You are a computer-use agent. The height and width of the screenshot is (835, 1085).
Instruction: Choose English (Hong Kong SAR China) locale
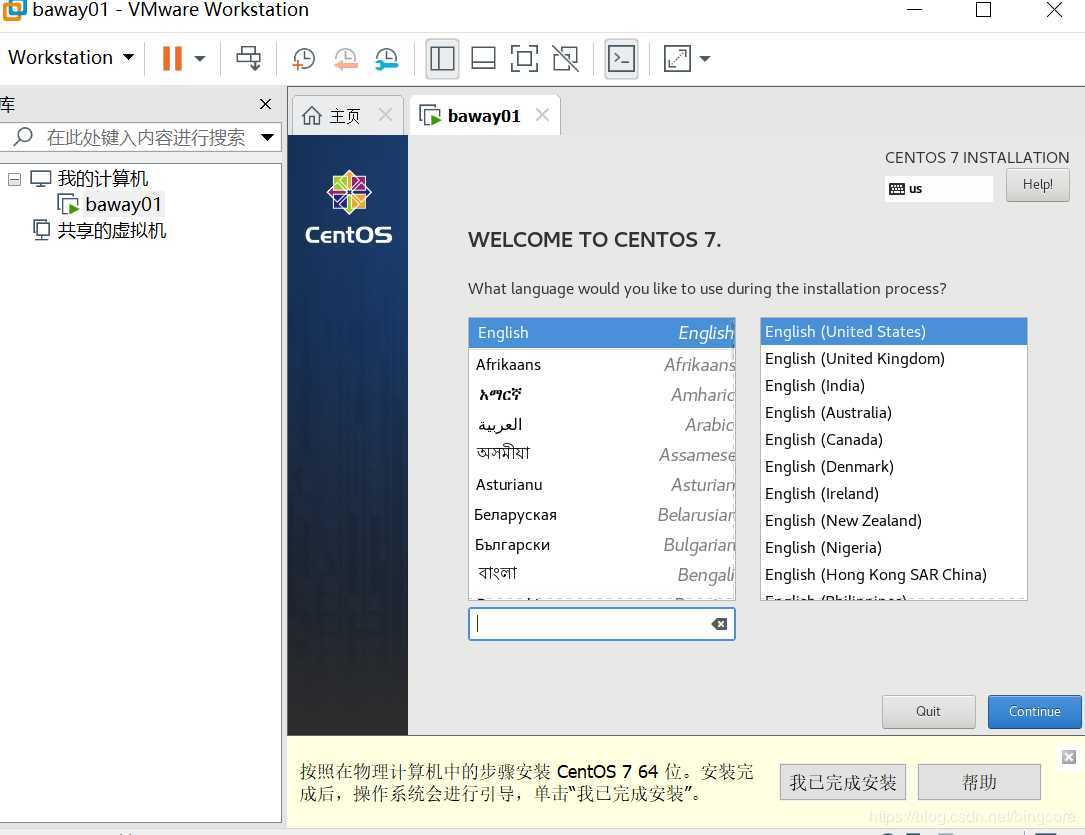893,574
